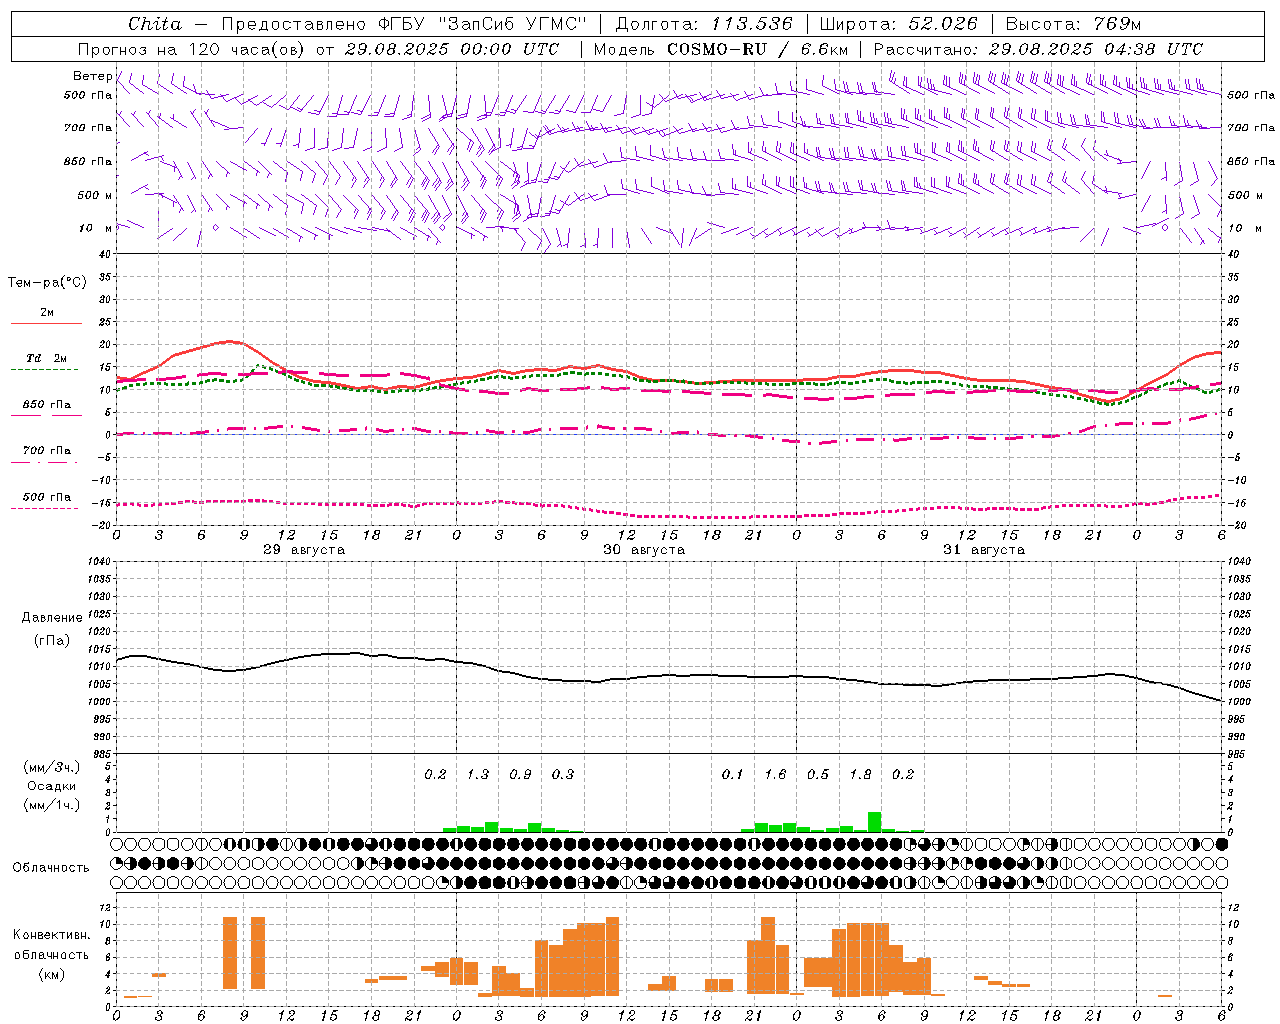This screenshot has width=1280, height=1024.
Task: Click the dashed line under "850 гПа" legend
Action: (x=45, y=416)
